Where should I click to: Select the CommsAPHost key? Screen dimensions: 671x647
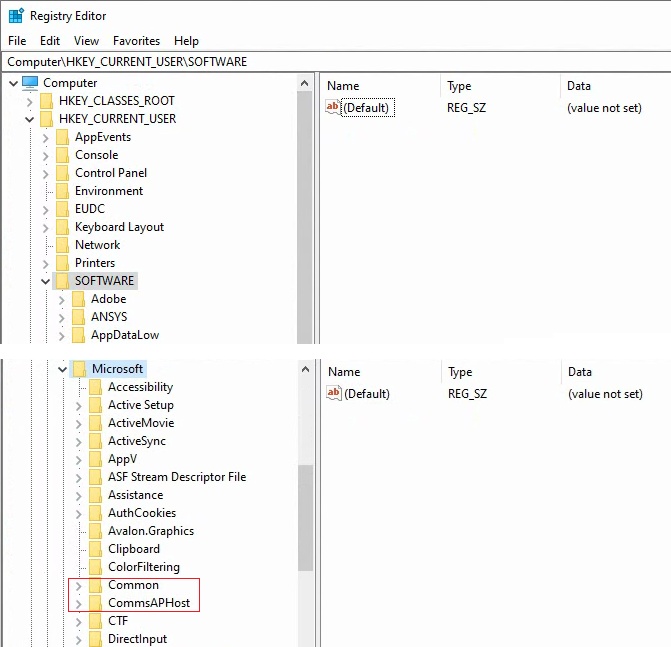(148, 603)
